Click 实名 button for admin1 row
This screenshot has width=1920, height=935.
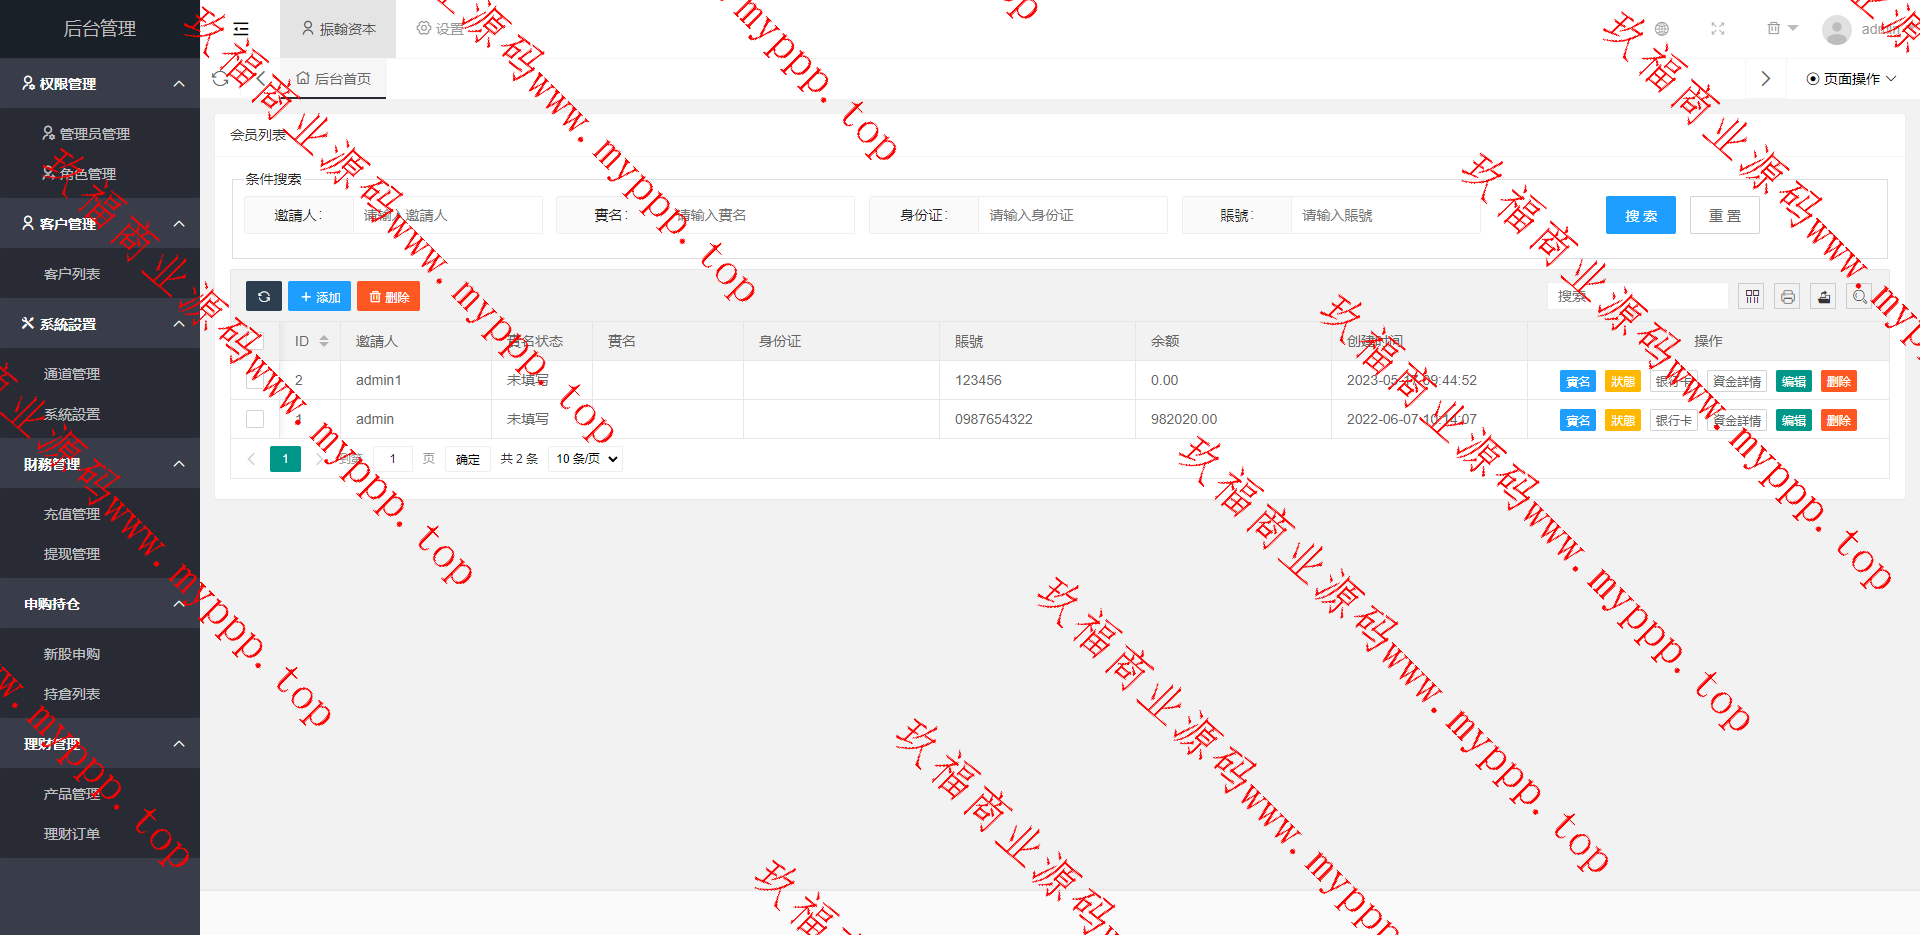click(x=1578, y=381)
